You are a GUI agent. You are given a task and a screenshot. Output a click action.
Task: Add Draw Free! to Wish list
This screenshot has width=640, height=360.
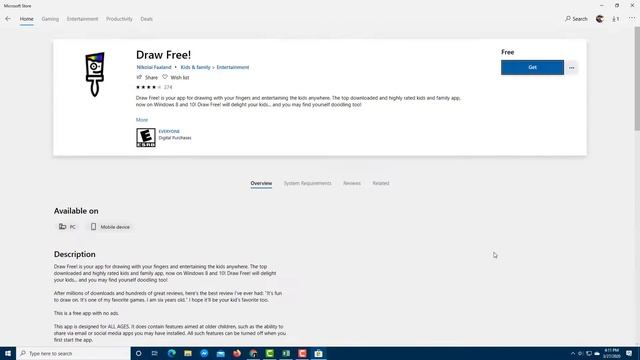click(x=176, y=78)
